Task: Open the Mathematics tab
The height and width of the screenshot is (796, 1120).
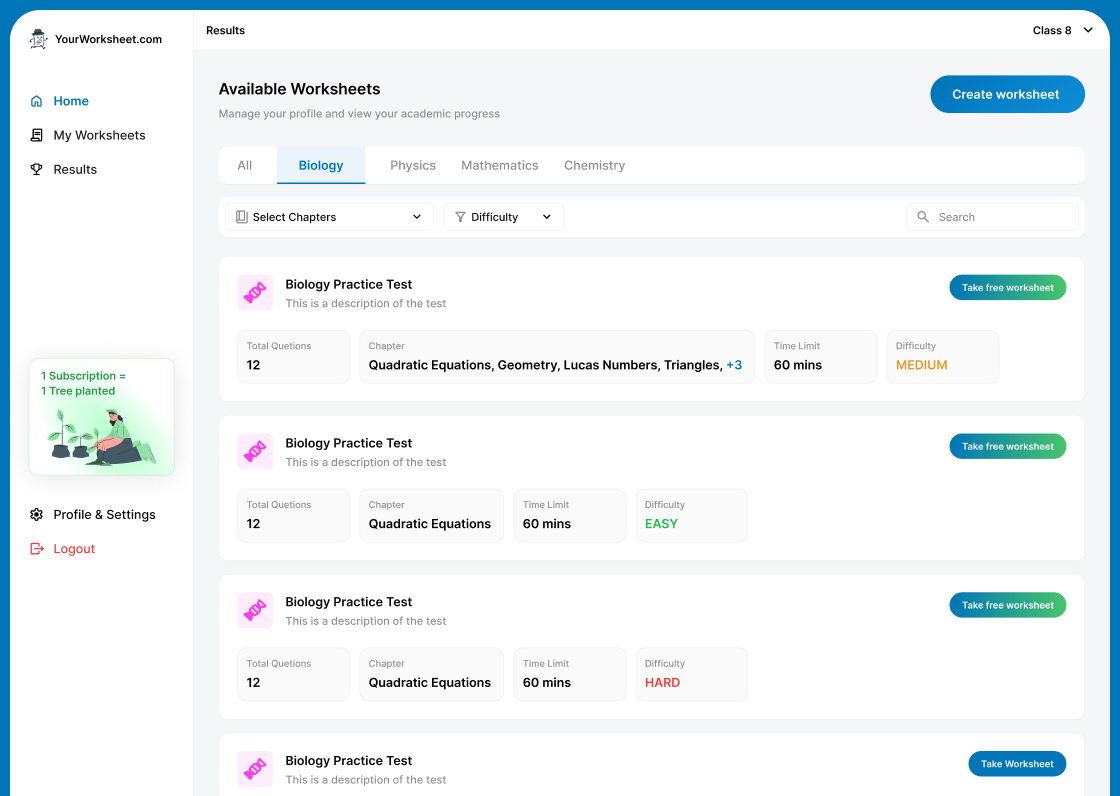Action: [x=500, y=165]
